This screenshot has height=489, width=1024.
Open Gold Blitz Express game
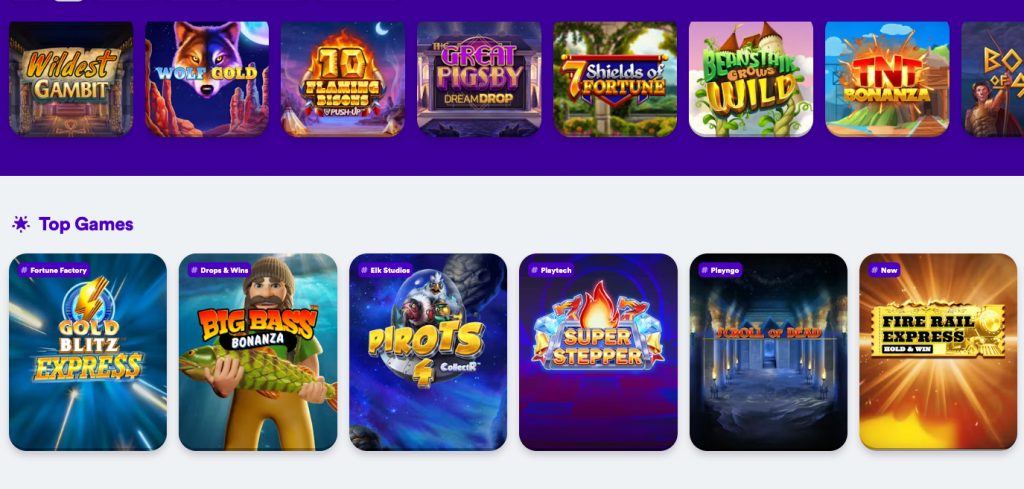[88, 352]
